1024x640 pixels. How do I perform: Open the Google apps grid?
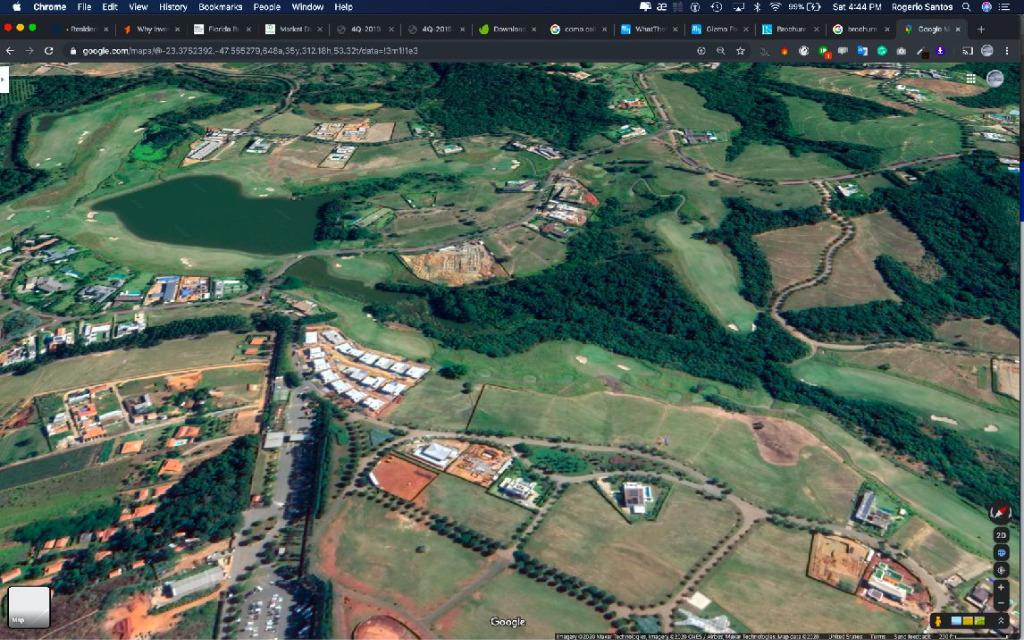coord(971,78)
